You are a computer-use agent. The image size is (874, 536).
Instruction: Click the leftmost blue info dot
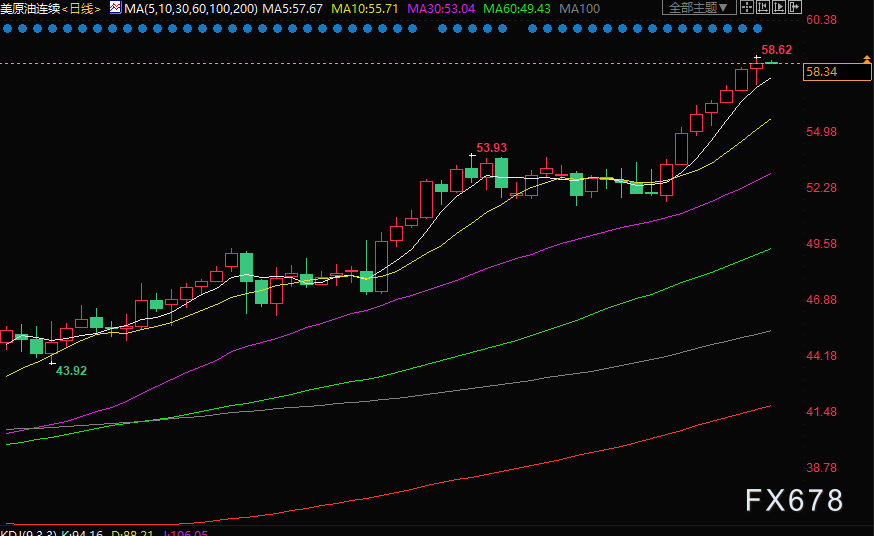pyautogui.click(x=7, y=28)
